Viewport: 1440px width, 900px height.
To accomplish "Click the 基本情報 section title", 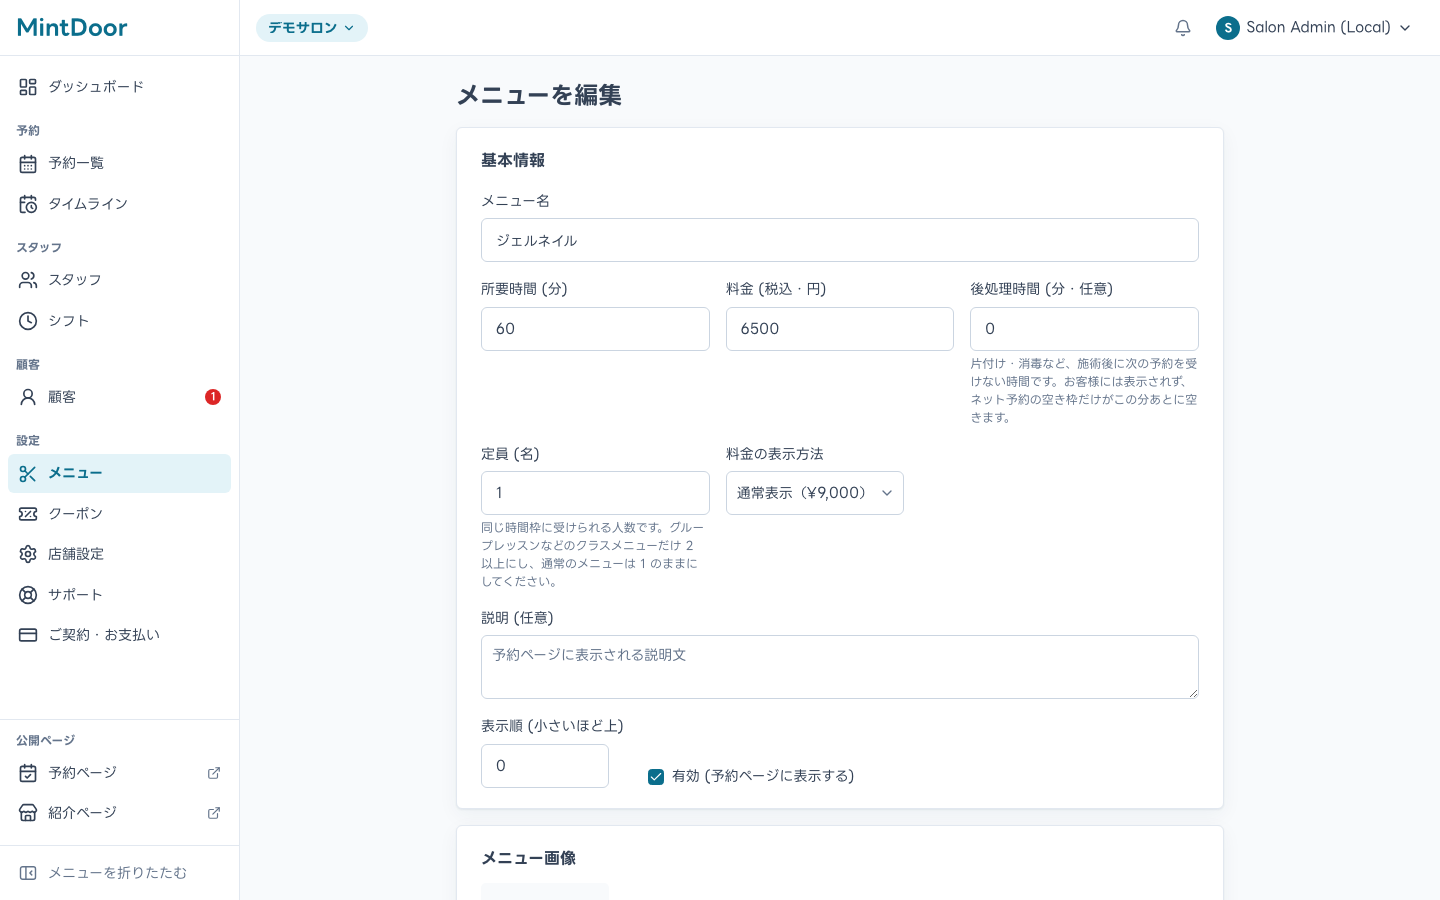I will click(513, 160).
